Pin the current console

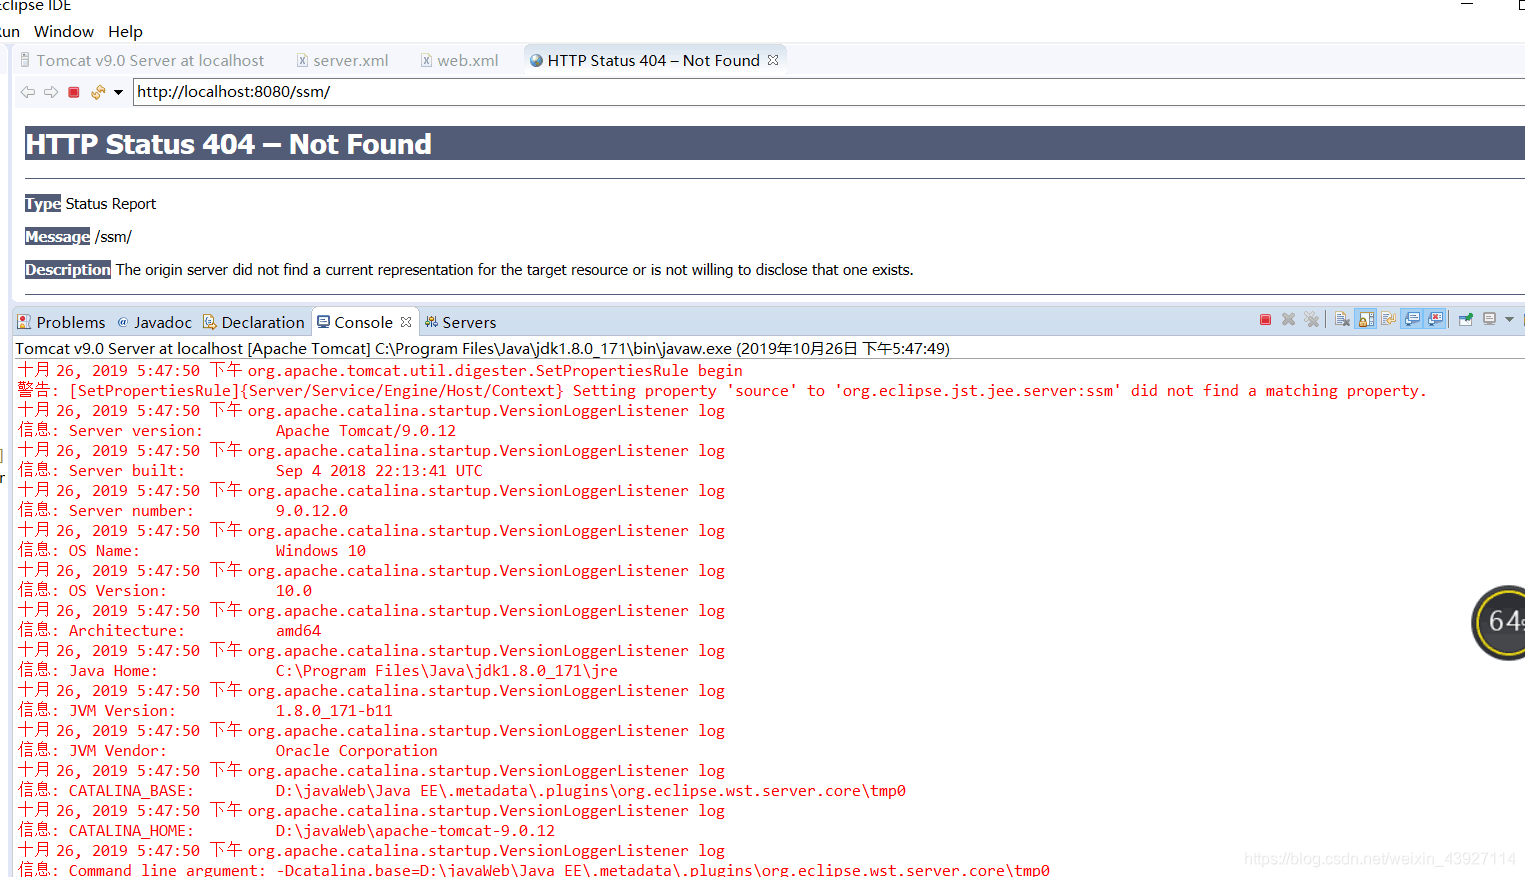1466,320
